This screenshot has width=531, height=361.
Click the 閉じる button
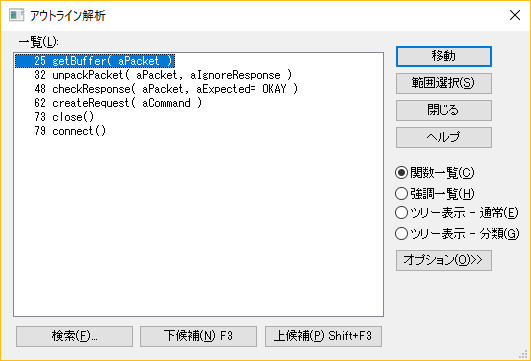pyautogui.click(x=444, y=110)
